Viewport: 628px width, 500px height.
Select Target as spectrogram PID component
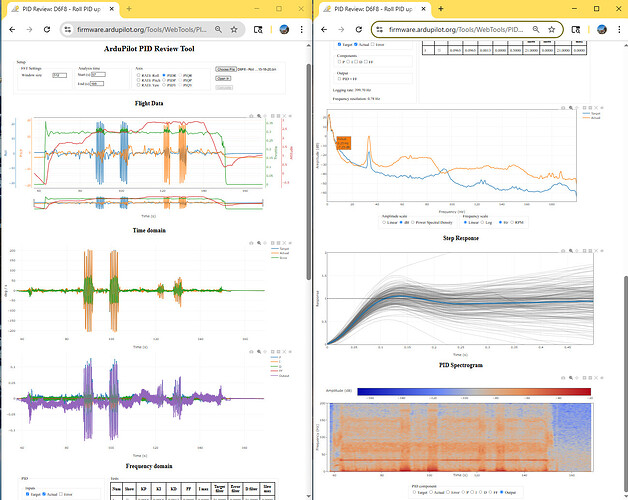pyautogui.click(x=415, y=492)
